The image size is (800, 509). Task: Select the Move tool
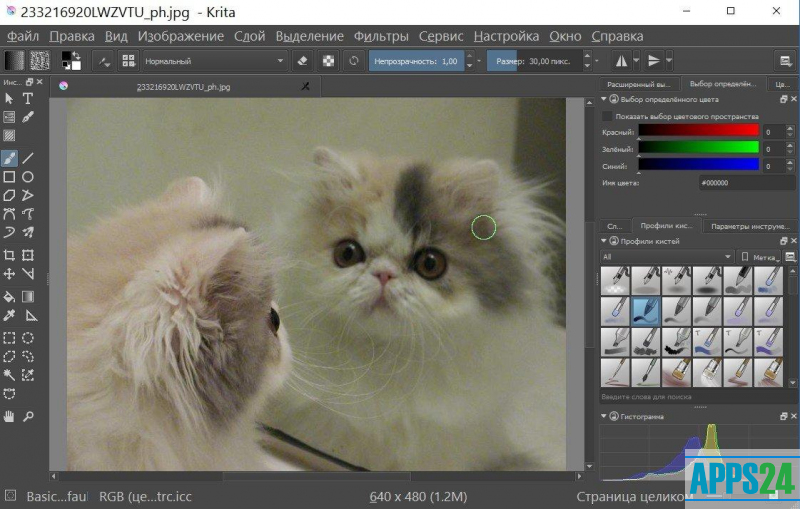point(9,274)
